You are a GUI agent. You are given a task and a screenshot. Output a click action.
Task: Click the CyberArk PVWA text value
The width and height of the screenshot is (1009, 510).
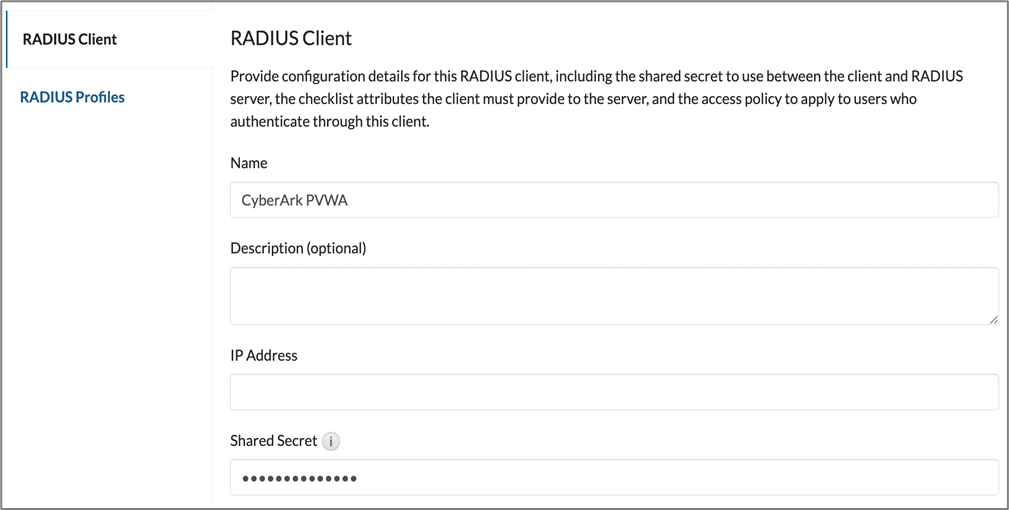(294, 200)
